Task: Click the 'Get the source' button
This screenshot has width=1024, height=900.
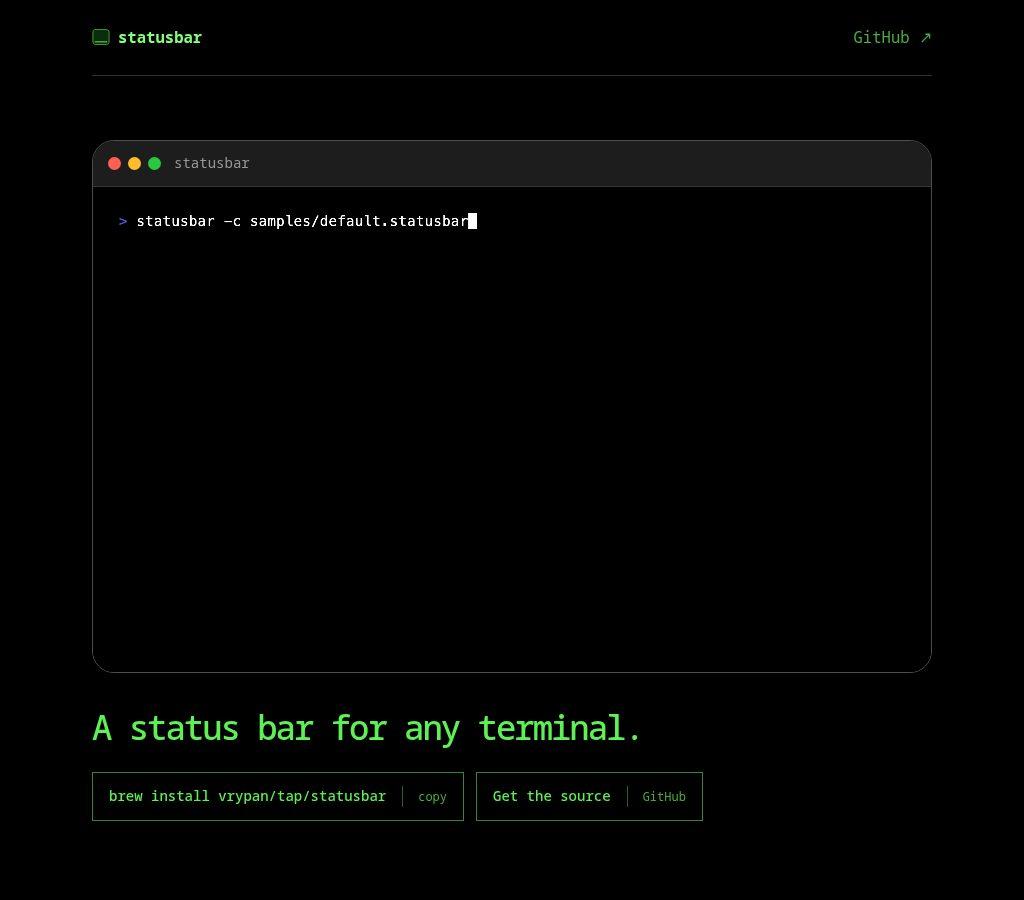Action: [589, 796]
